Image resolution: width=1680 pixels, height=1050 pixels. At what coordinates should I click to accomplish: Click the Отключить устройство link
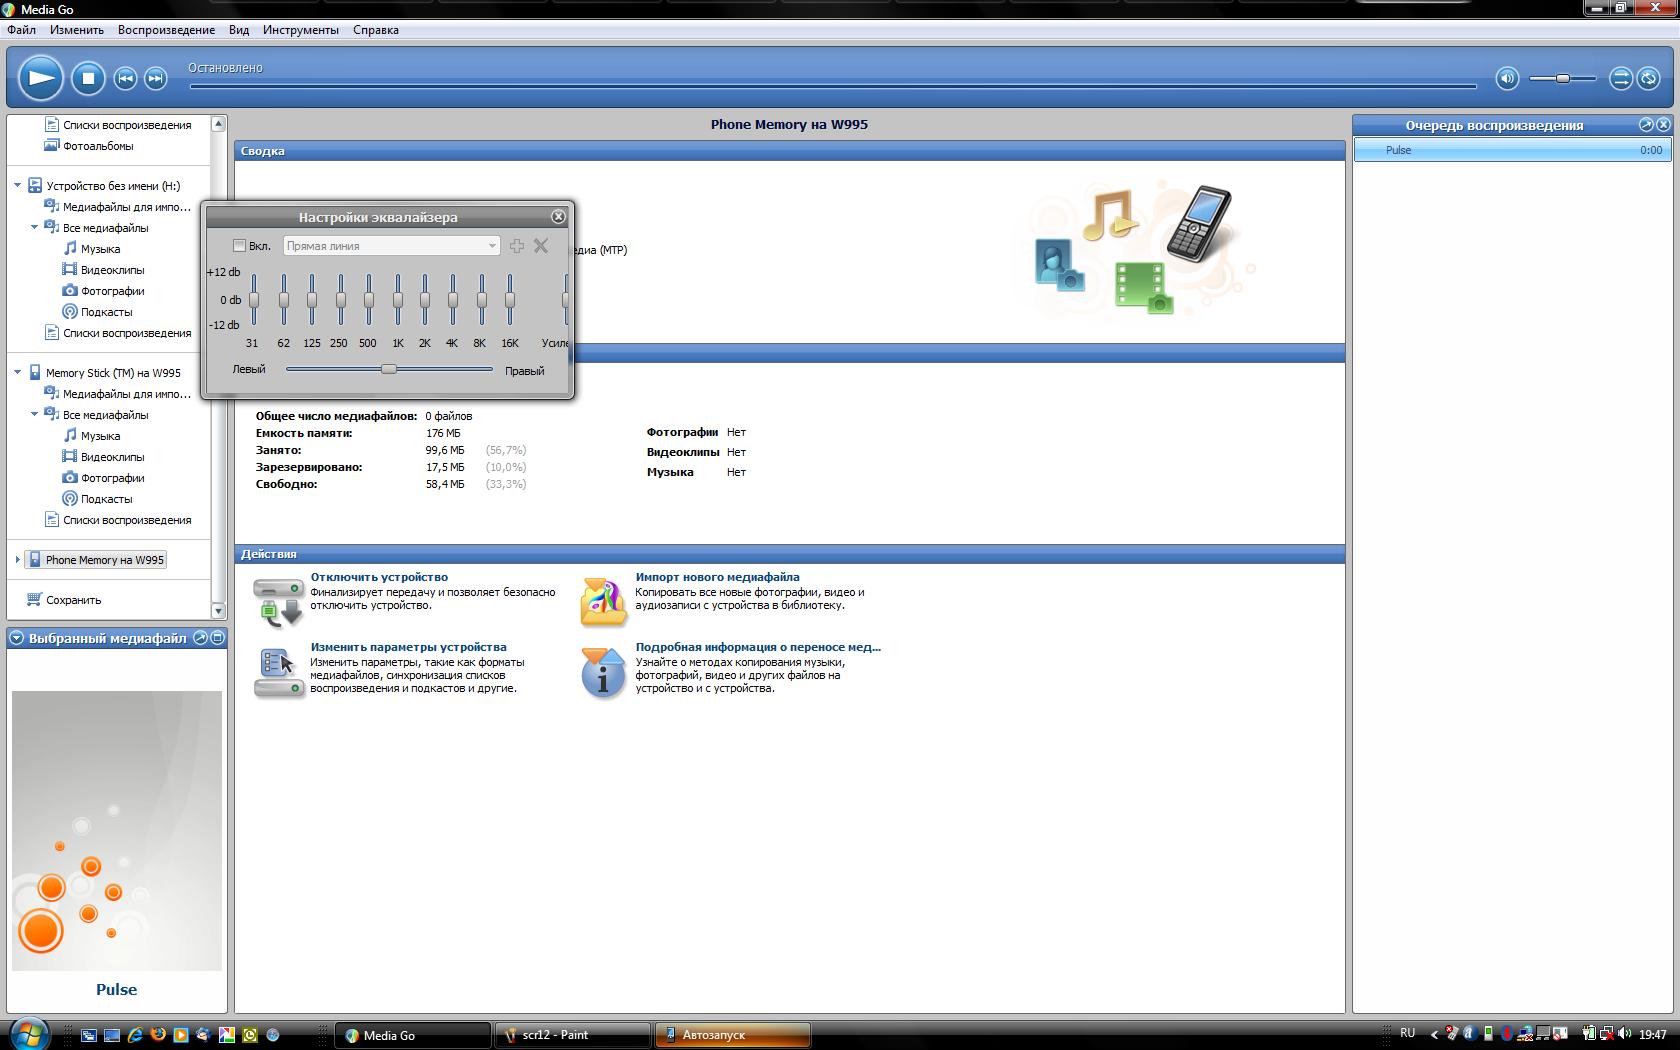click(379, 577)
